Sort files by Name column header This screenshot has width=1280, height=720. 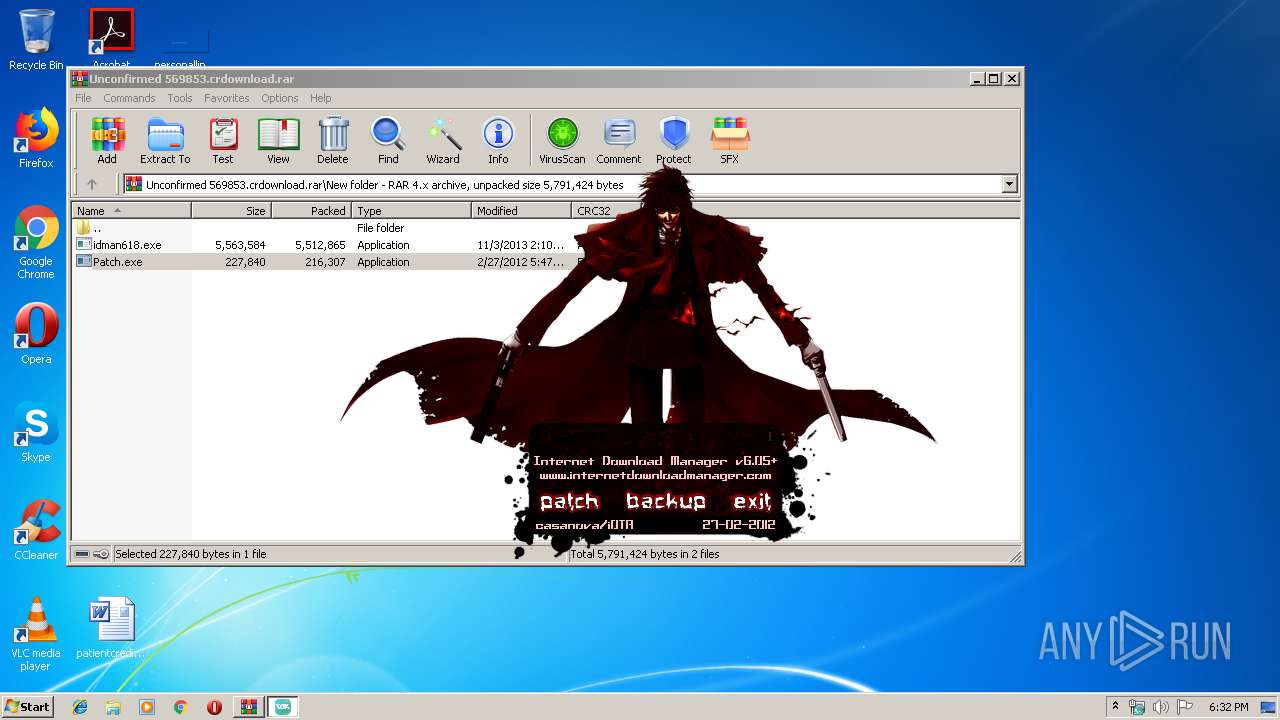pos(131,211)
